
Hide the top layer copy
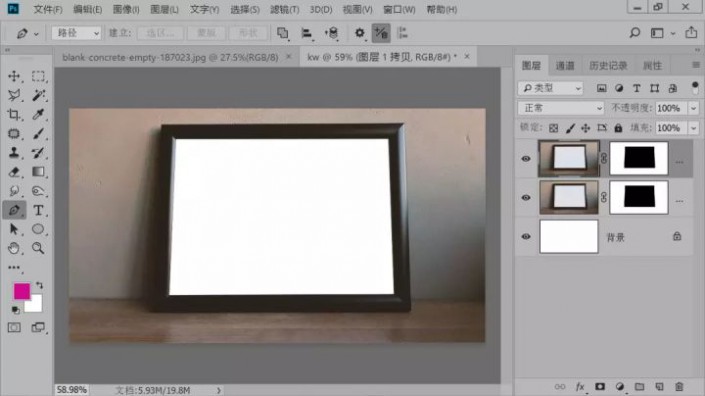point(526,159)
